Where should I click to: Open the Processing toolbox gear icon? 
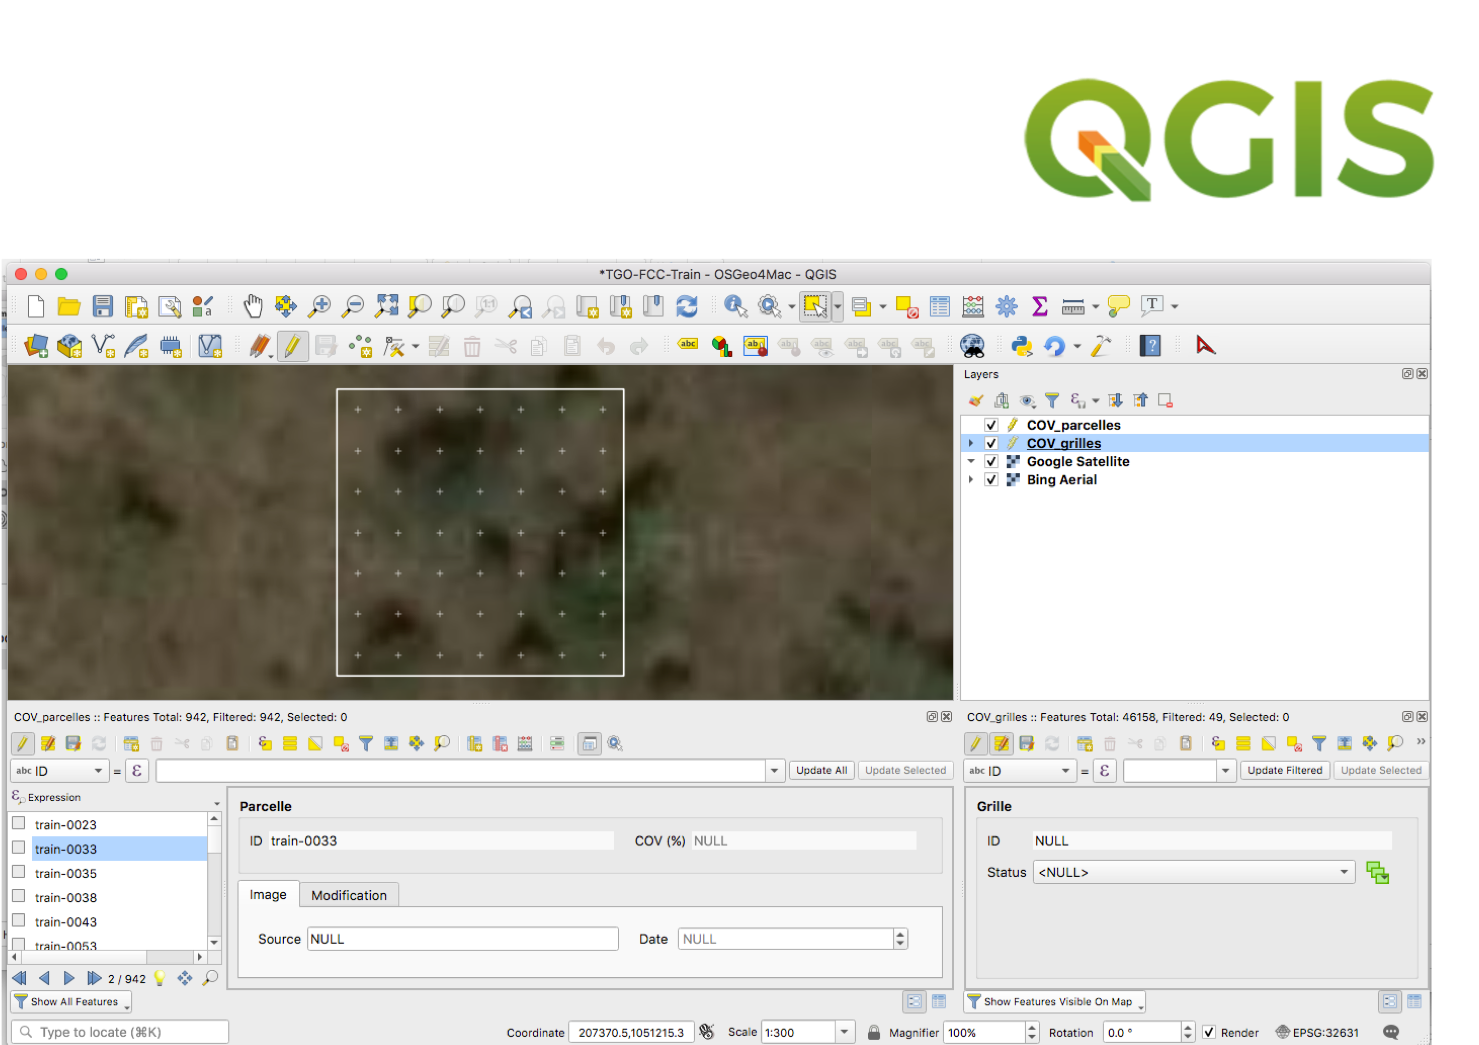pos(1007,306)
